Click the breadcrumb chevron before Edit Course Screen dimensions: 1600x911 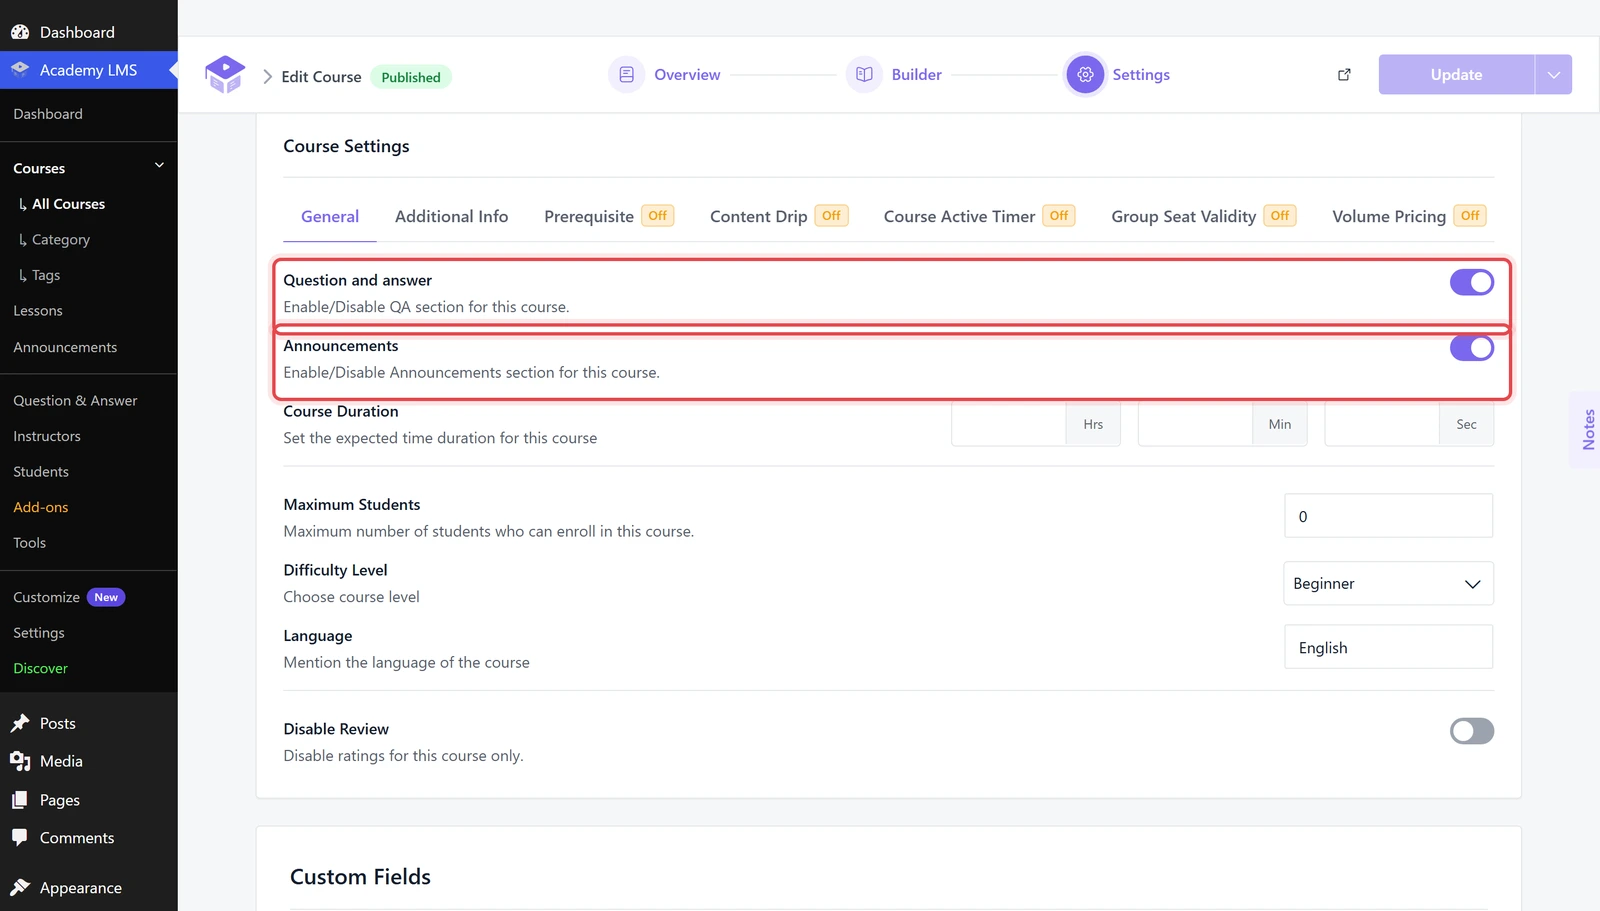267,77
